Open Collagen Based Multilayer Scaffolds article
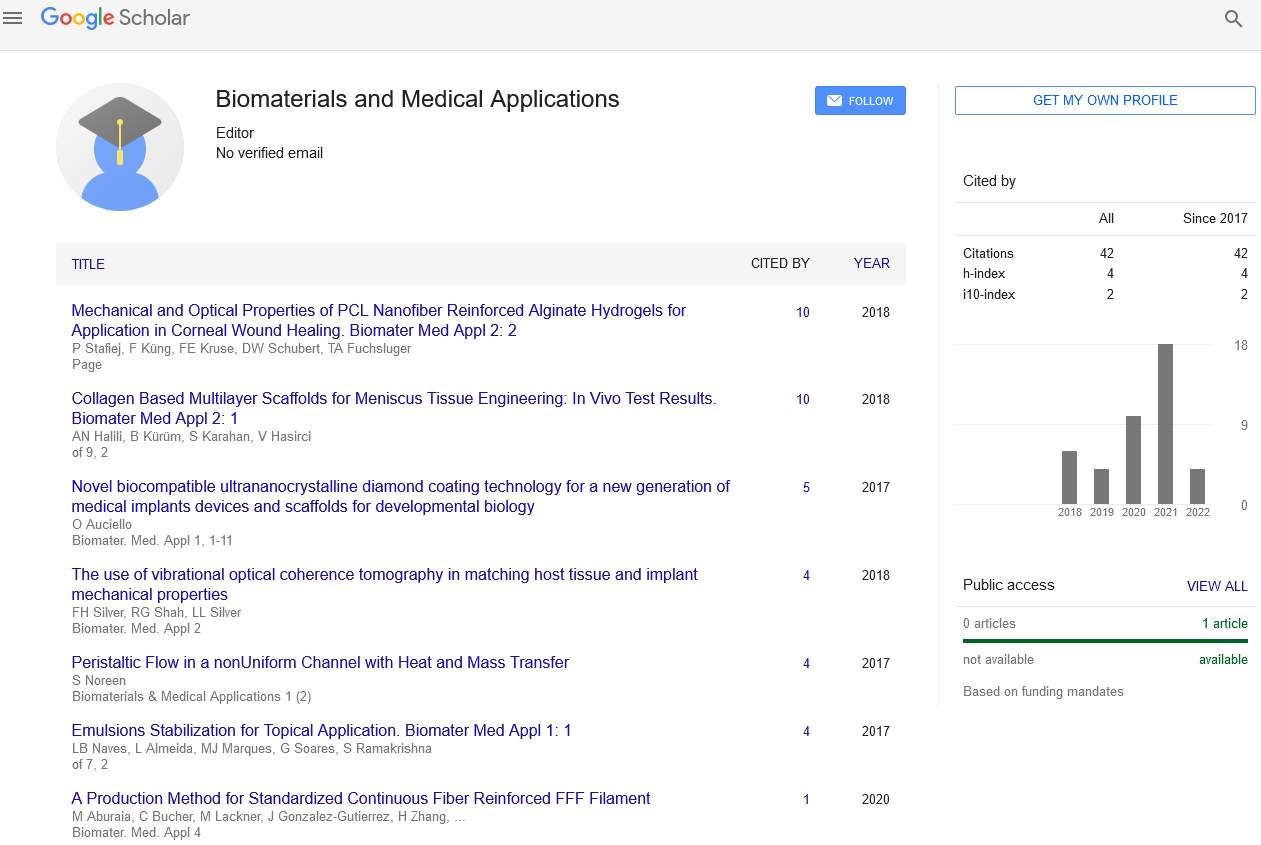Screen dimensions: 1261x845 pos(394,408)
